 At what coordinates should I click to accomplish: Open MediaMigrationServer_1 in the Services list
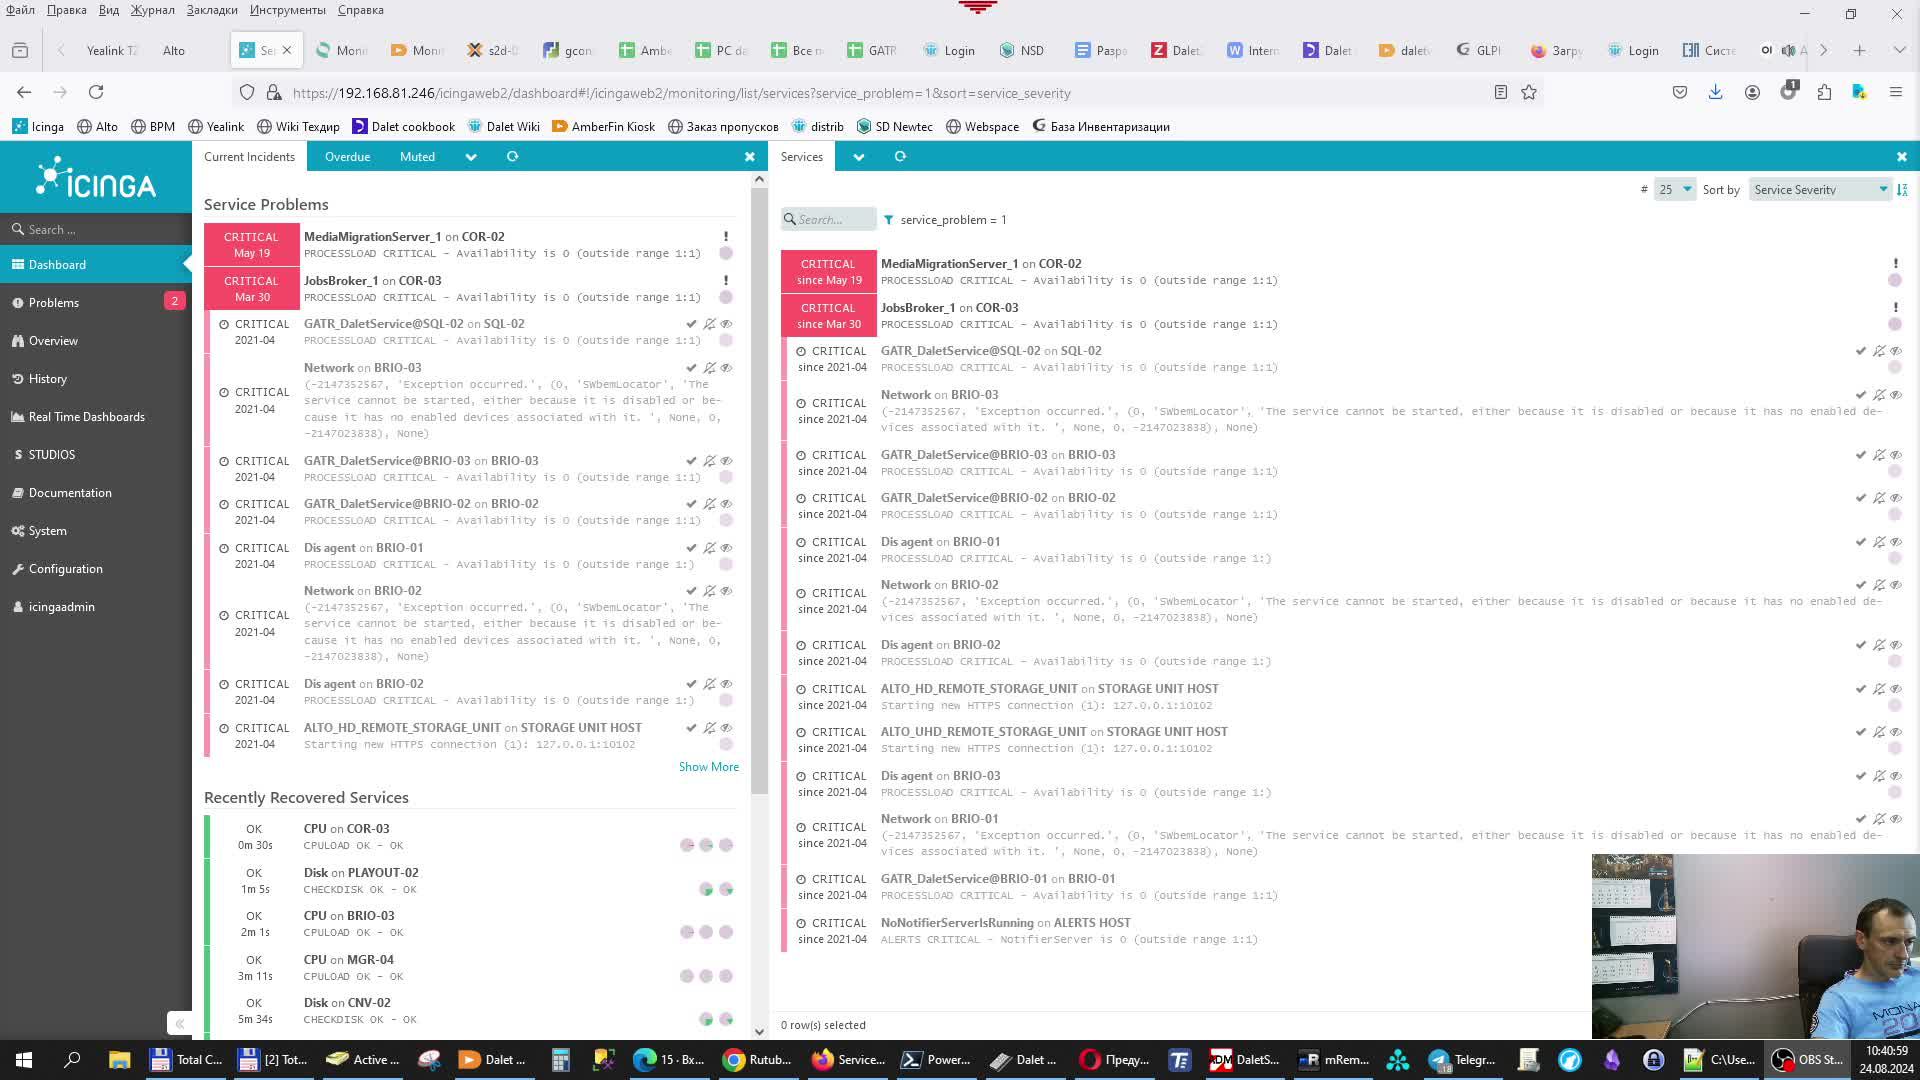[x=948, y=264]
